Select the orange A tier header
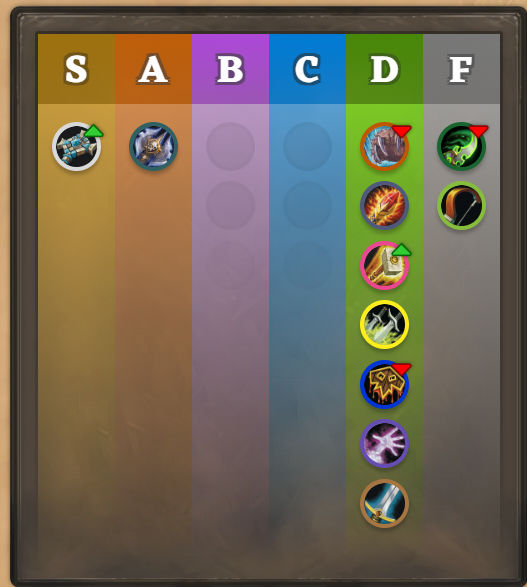The width and height of the screenshot is (527, 587). click(x=153, y=69)
